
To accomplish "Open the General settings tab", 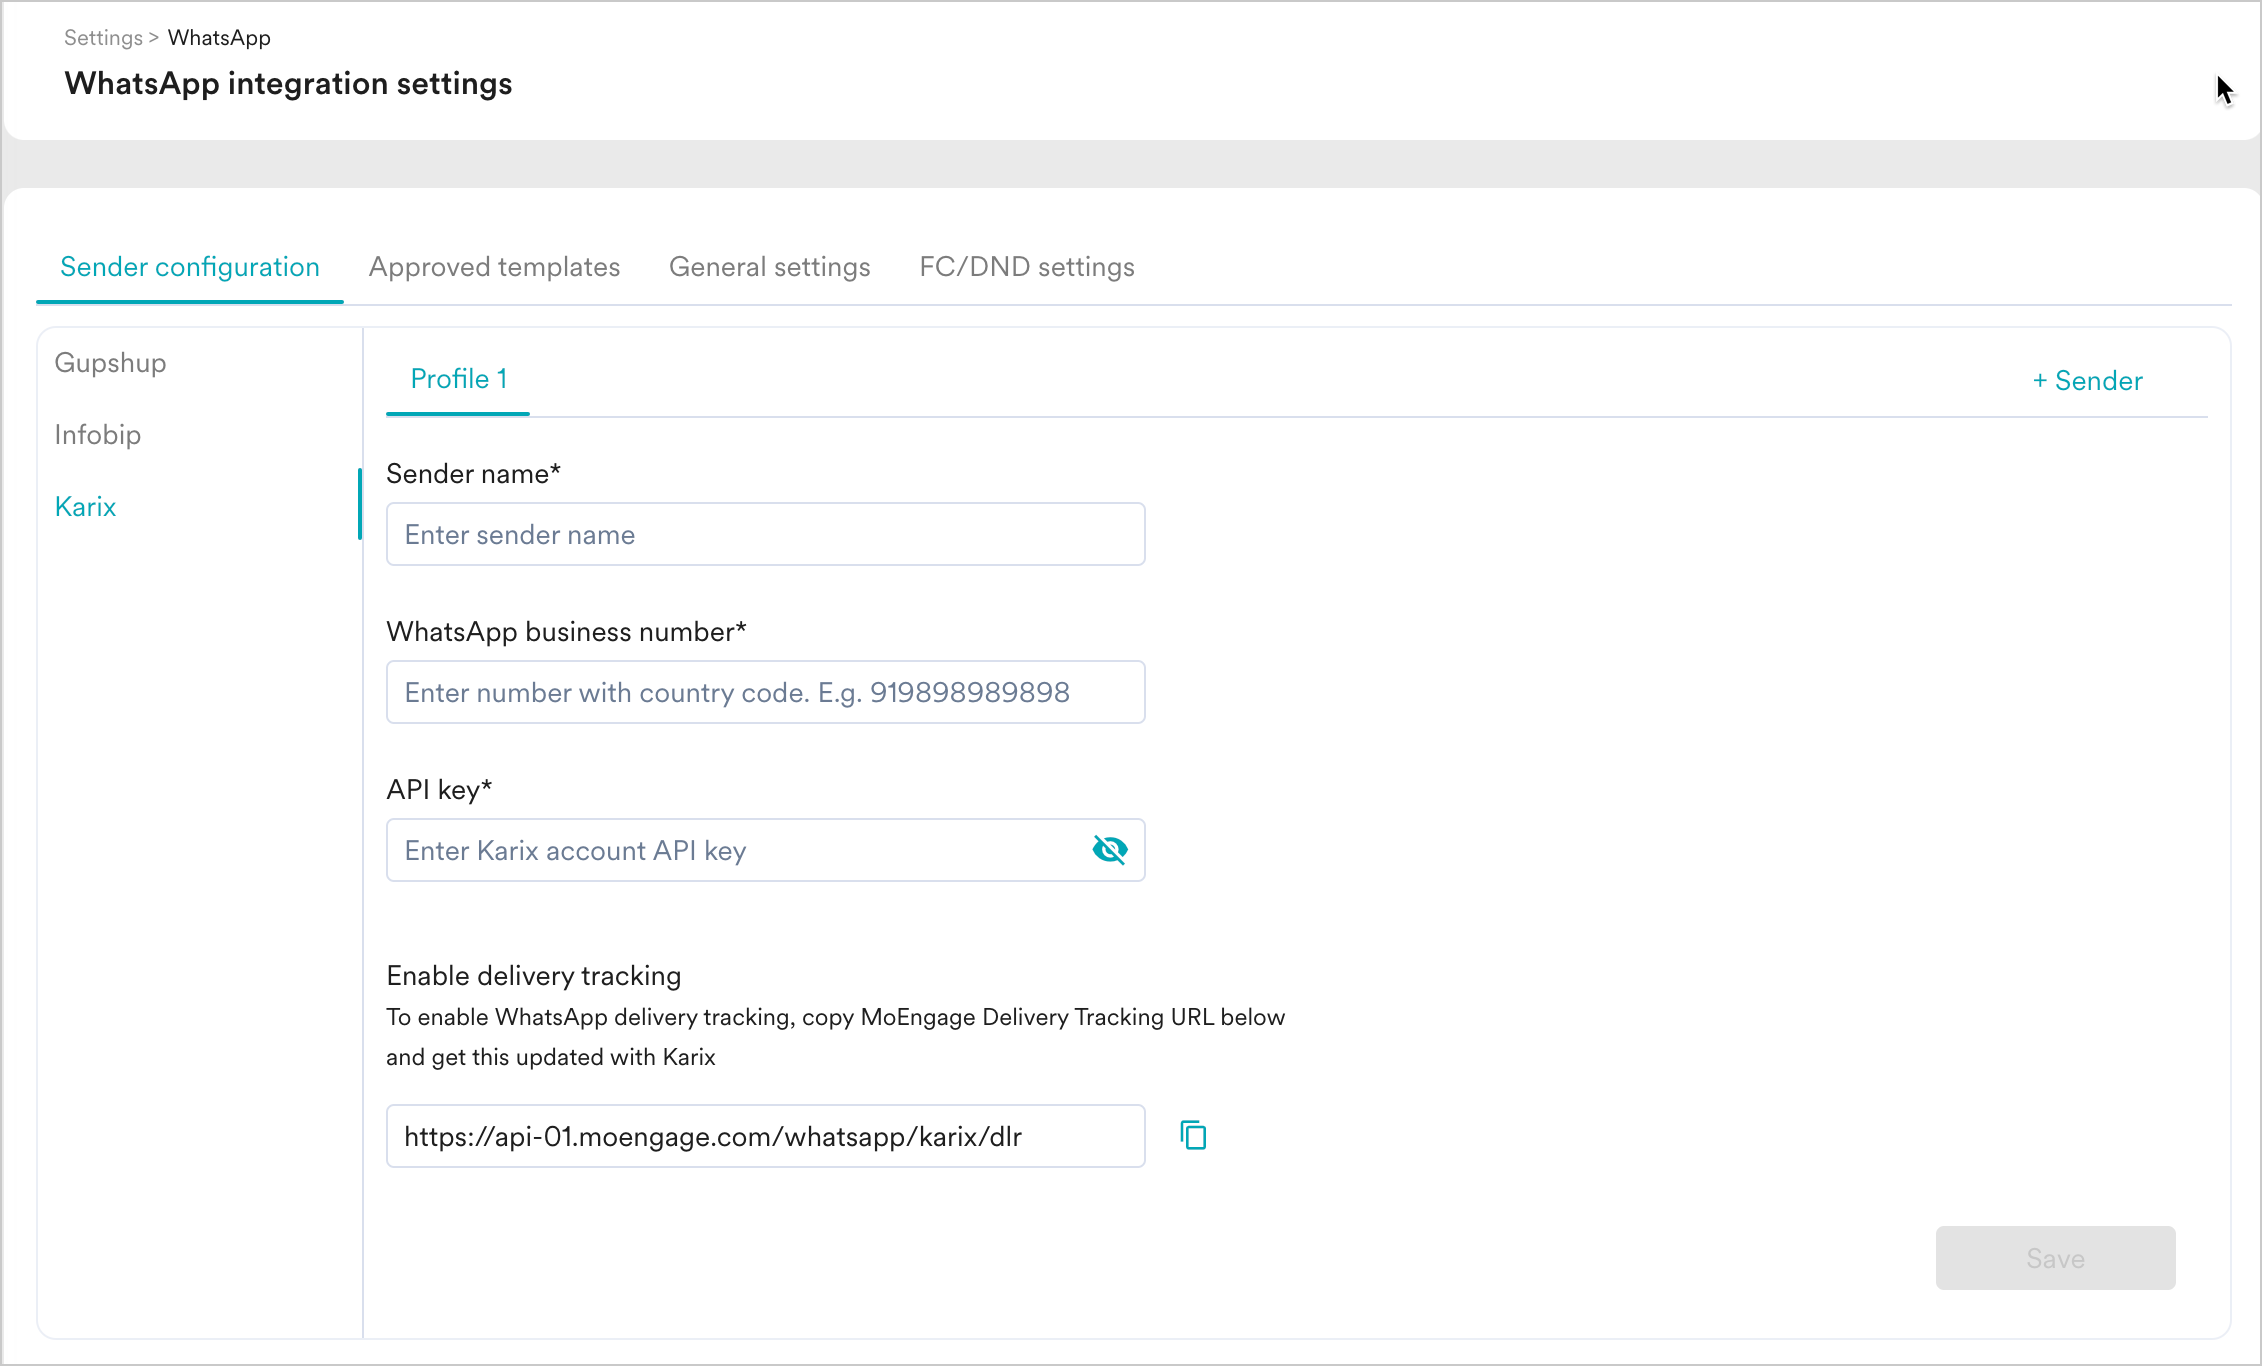I will 769,267.
